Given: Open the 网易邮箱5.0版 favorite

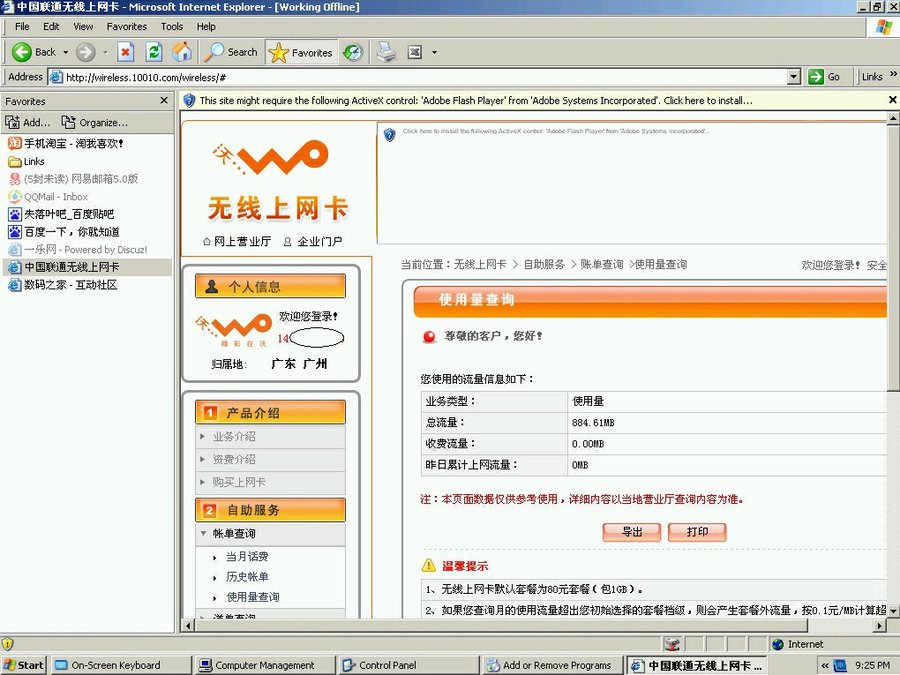Looking at the screenshot, I should (73, 179).
